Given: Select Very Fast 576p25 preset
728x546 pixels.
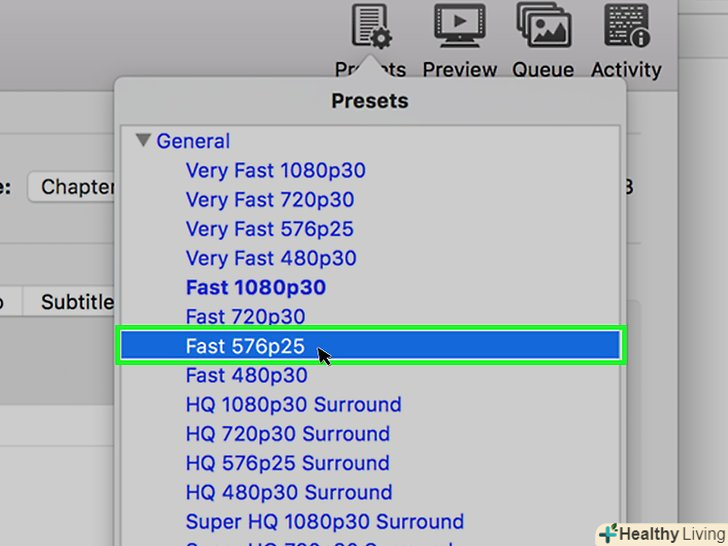Looking at the screenshot, I should [270, 229].
